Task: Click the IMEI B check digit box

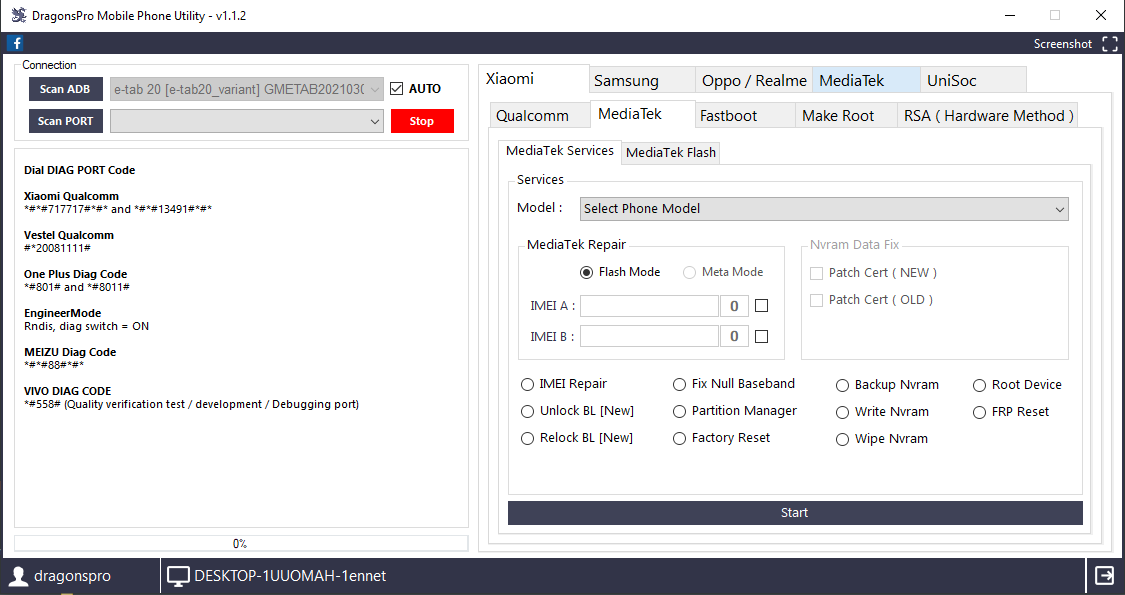Action: click(x=734, y=336)
